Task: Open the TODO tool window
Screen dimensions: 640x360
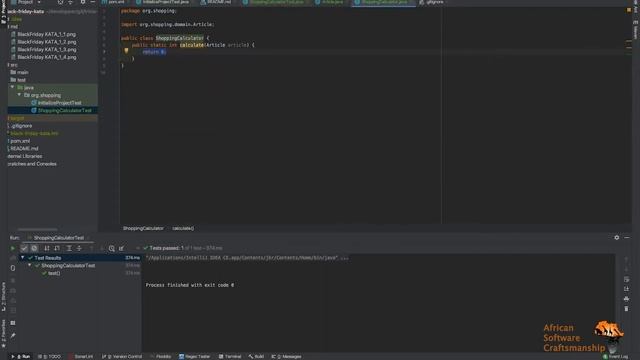Action: 49,356
